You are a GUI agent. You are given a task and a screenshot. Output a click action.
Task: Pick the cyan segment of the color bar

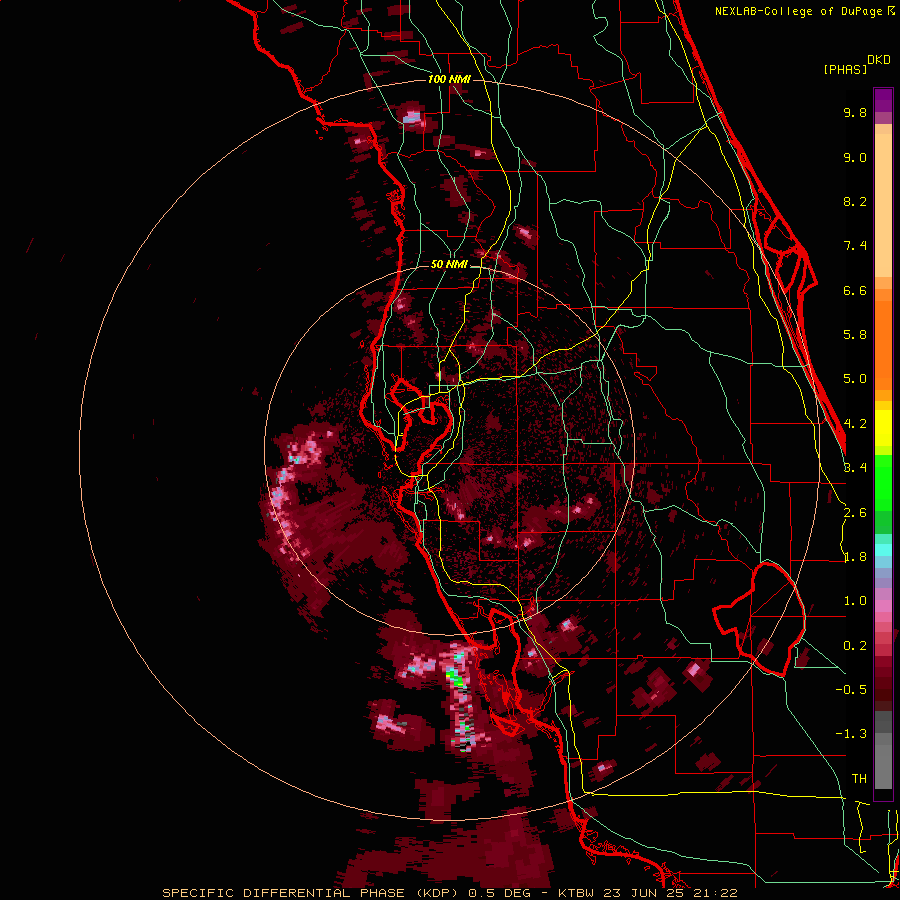tap(883, 550)
